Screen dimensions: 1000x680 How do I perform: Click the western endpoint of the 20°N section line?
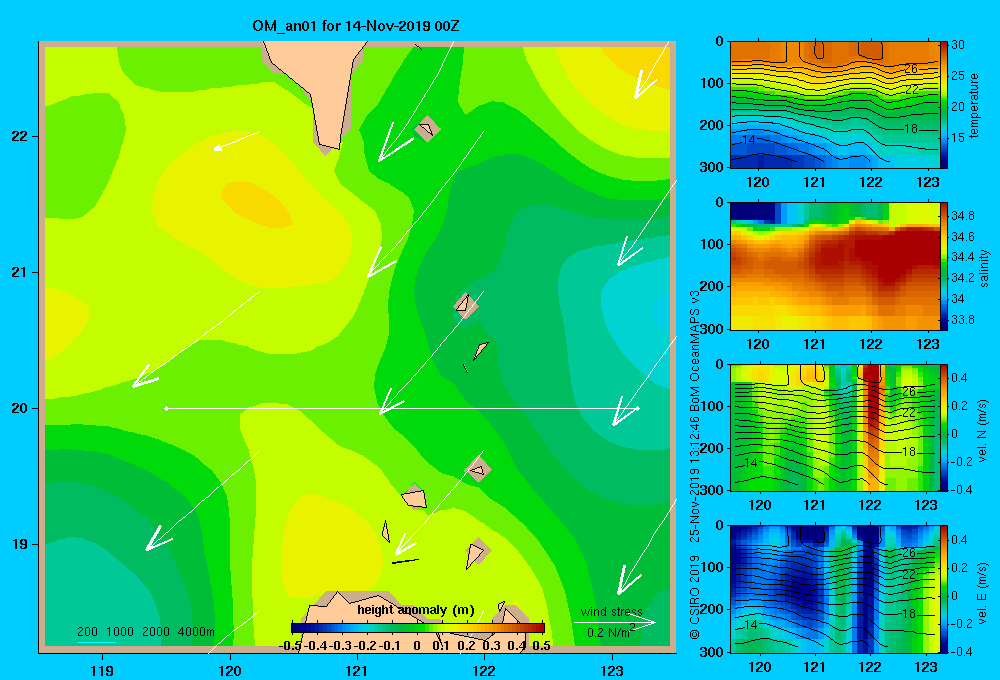pos(166,408)
